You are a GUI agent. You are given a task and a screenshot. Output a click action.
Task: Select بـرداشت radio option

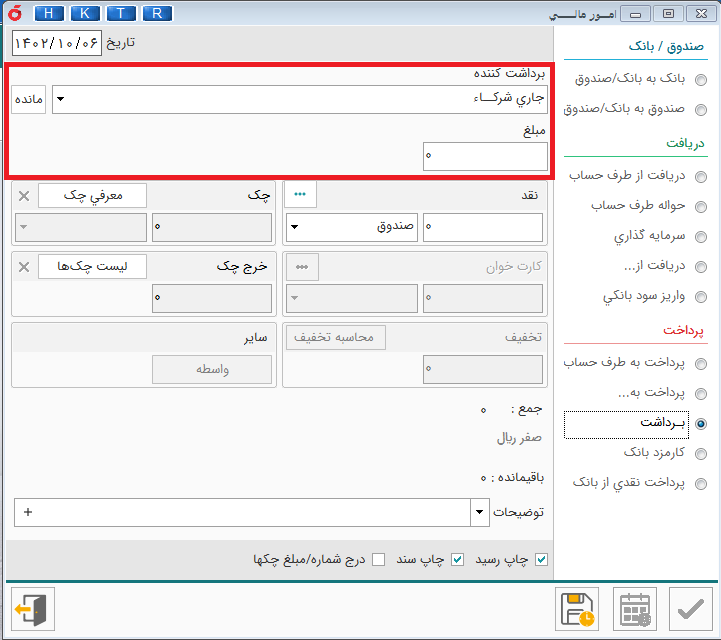pos(701,424)
